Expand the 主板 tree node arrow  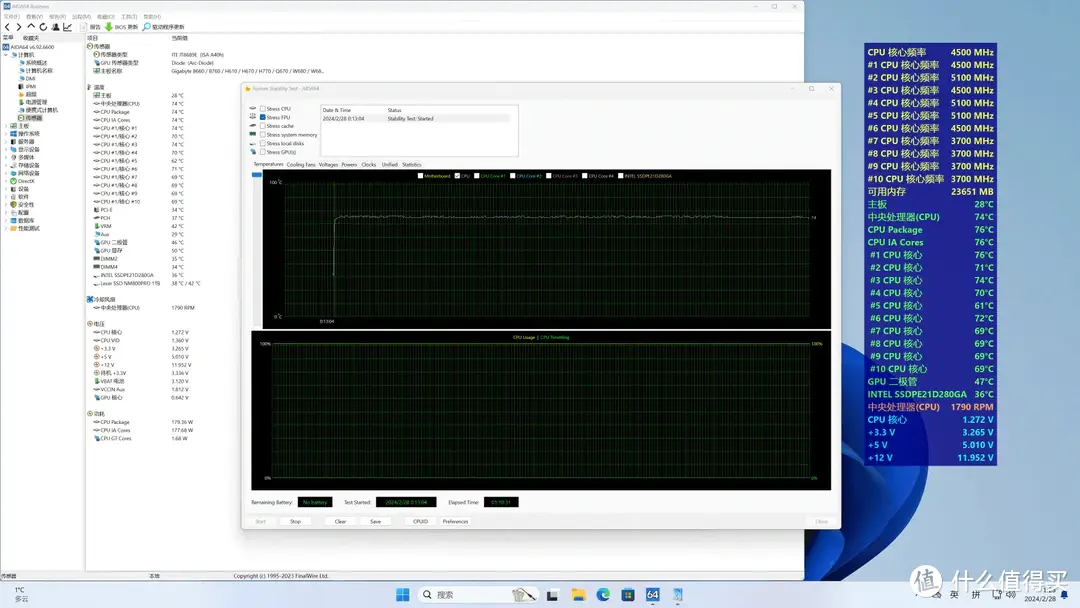(x=6, y=126)
